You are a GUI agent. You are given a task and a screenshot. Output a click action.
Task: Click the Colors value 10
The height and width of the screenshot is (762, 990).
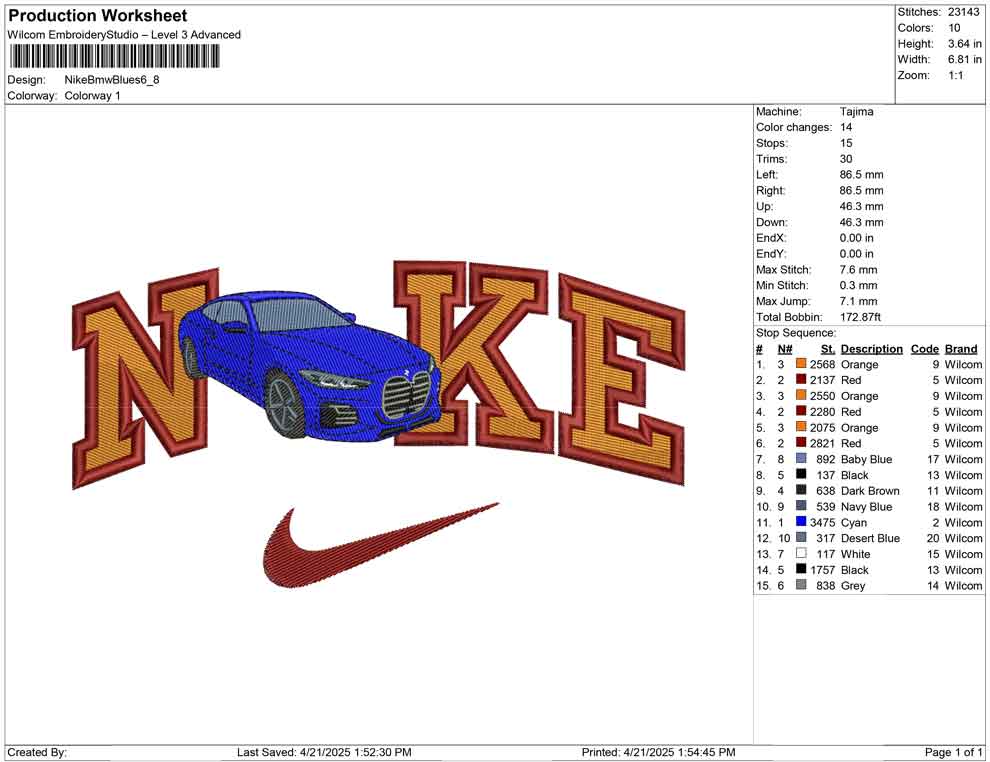coord(954,28)
